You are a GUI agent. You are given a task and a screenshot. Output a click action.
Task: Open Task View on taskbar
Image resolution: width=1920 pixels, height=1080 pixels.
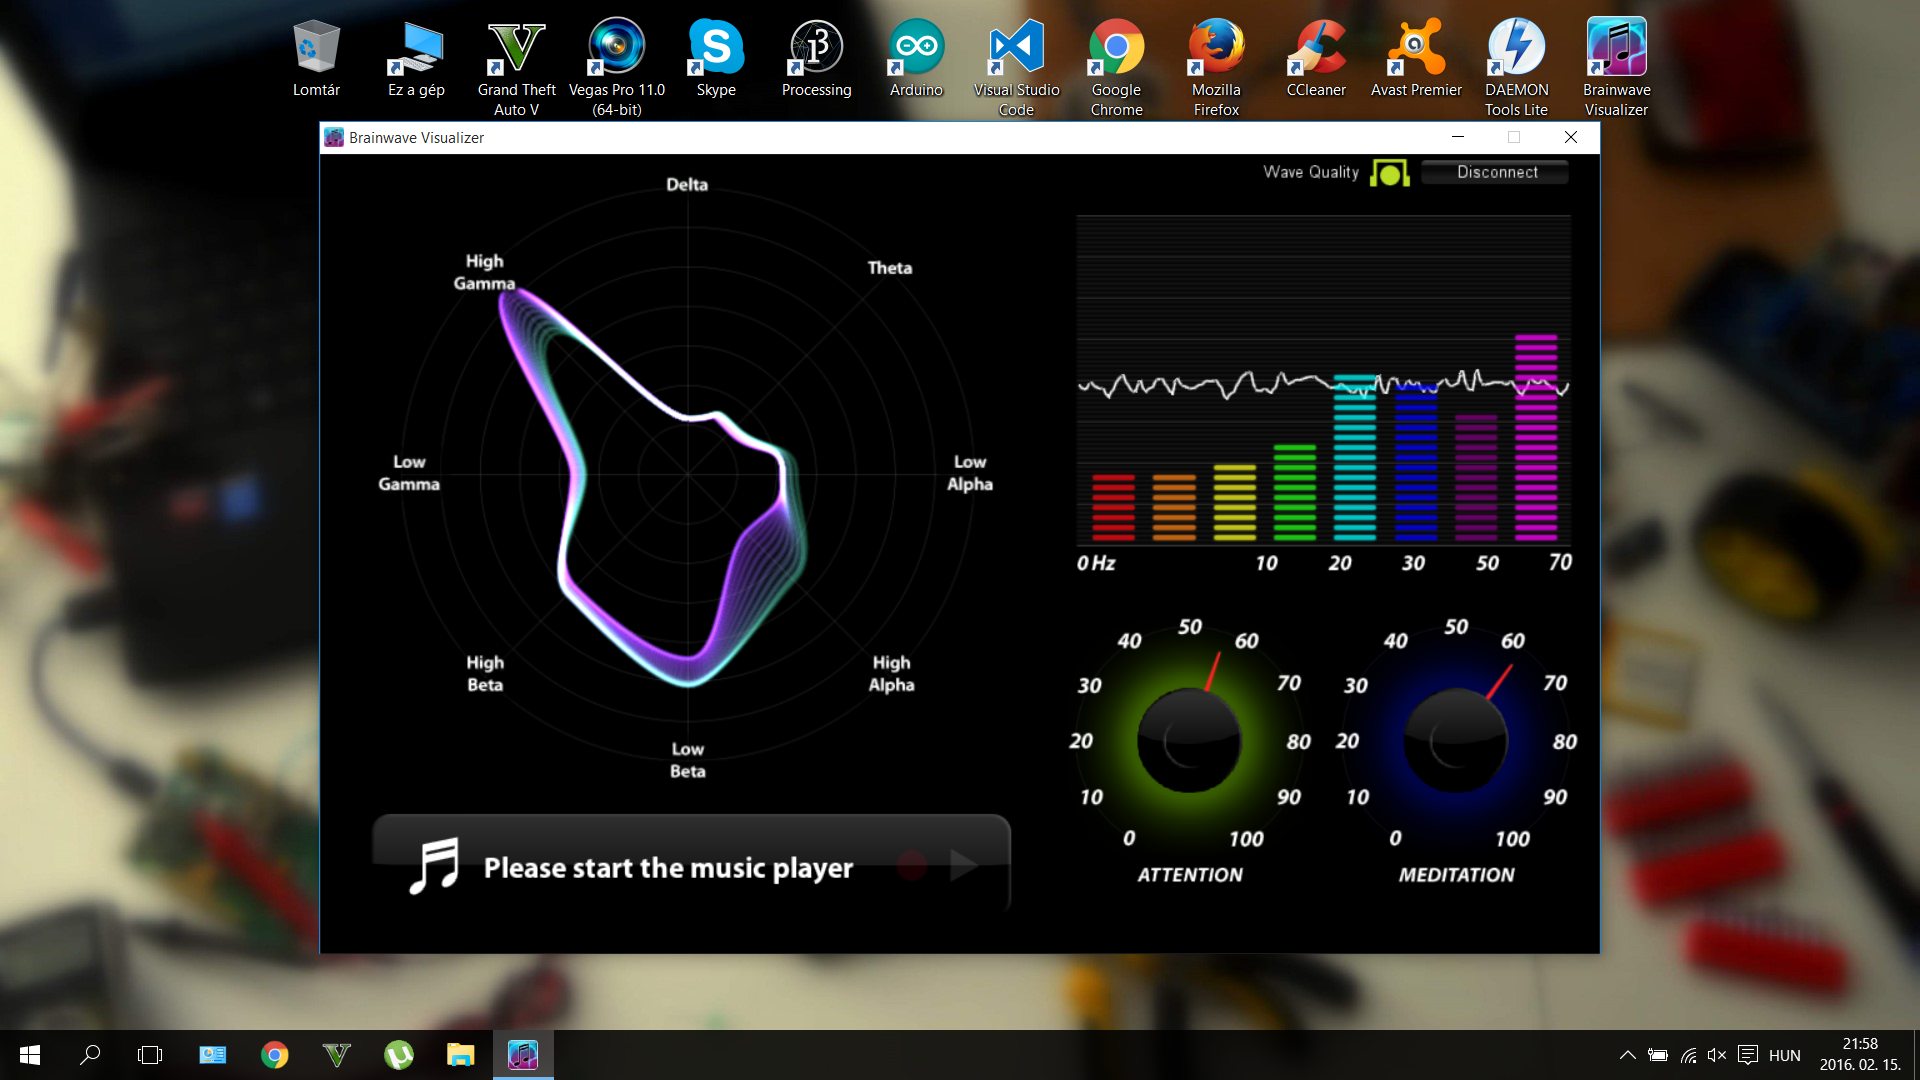[x=150, y=1055]
